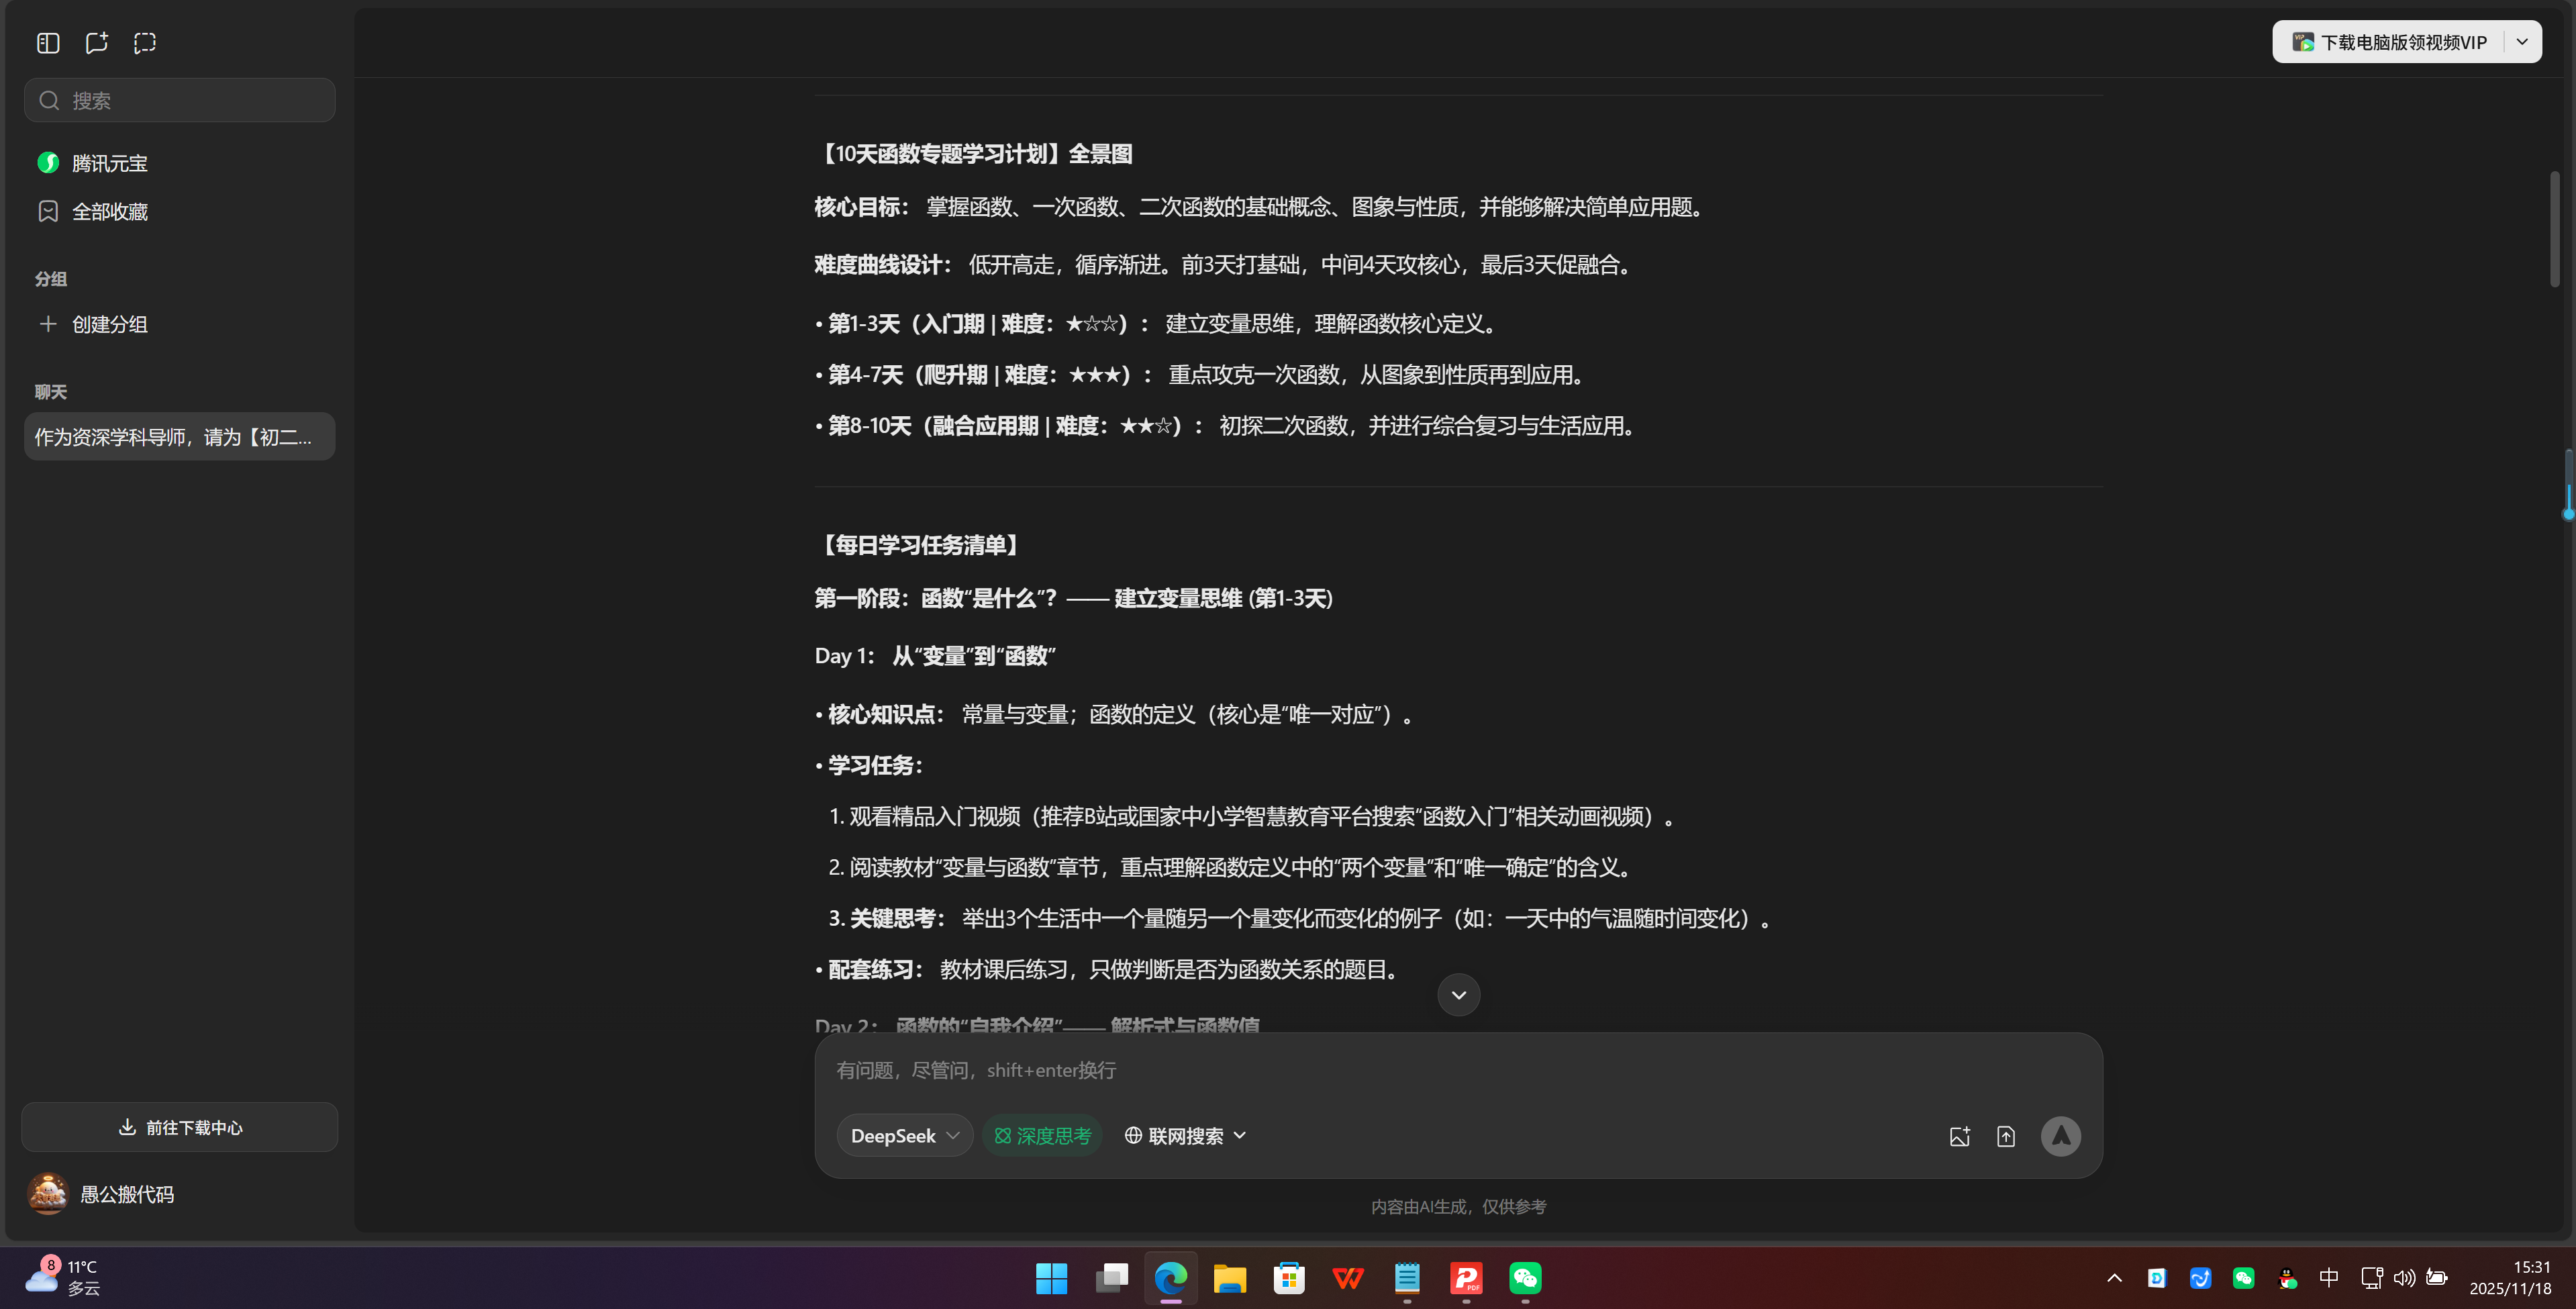Click 前往下载中心 button
Image resolution: width=2576 pixels, height=1309 pixels.
[x=179, y=1127]
